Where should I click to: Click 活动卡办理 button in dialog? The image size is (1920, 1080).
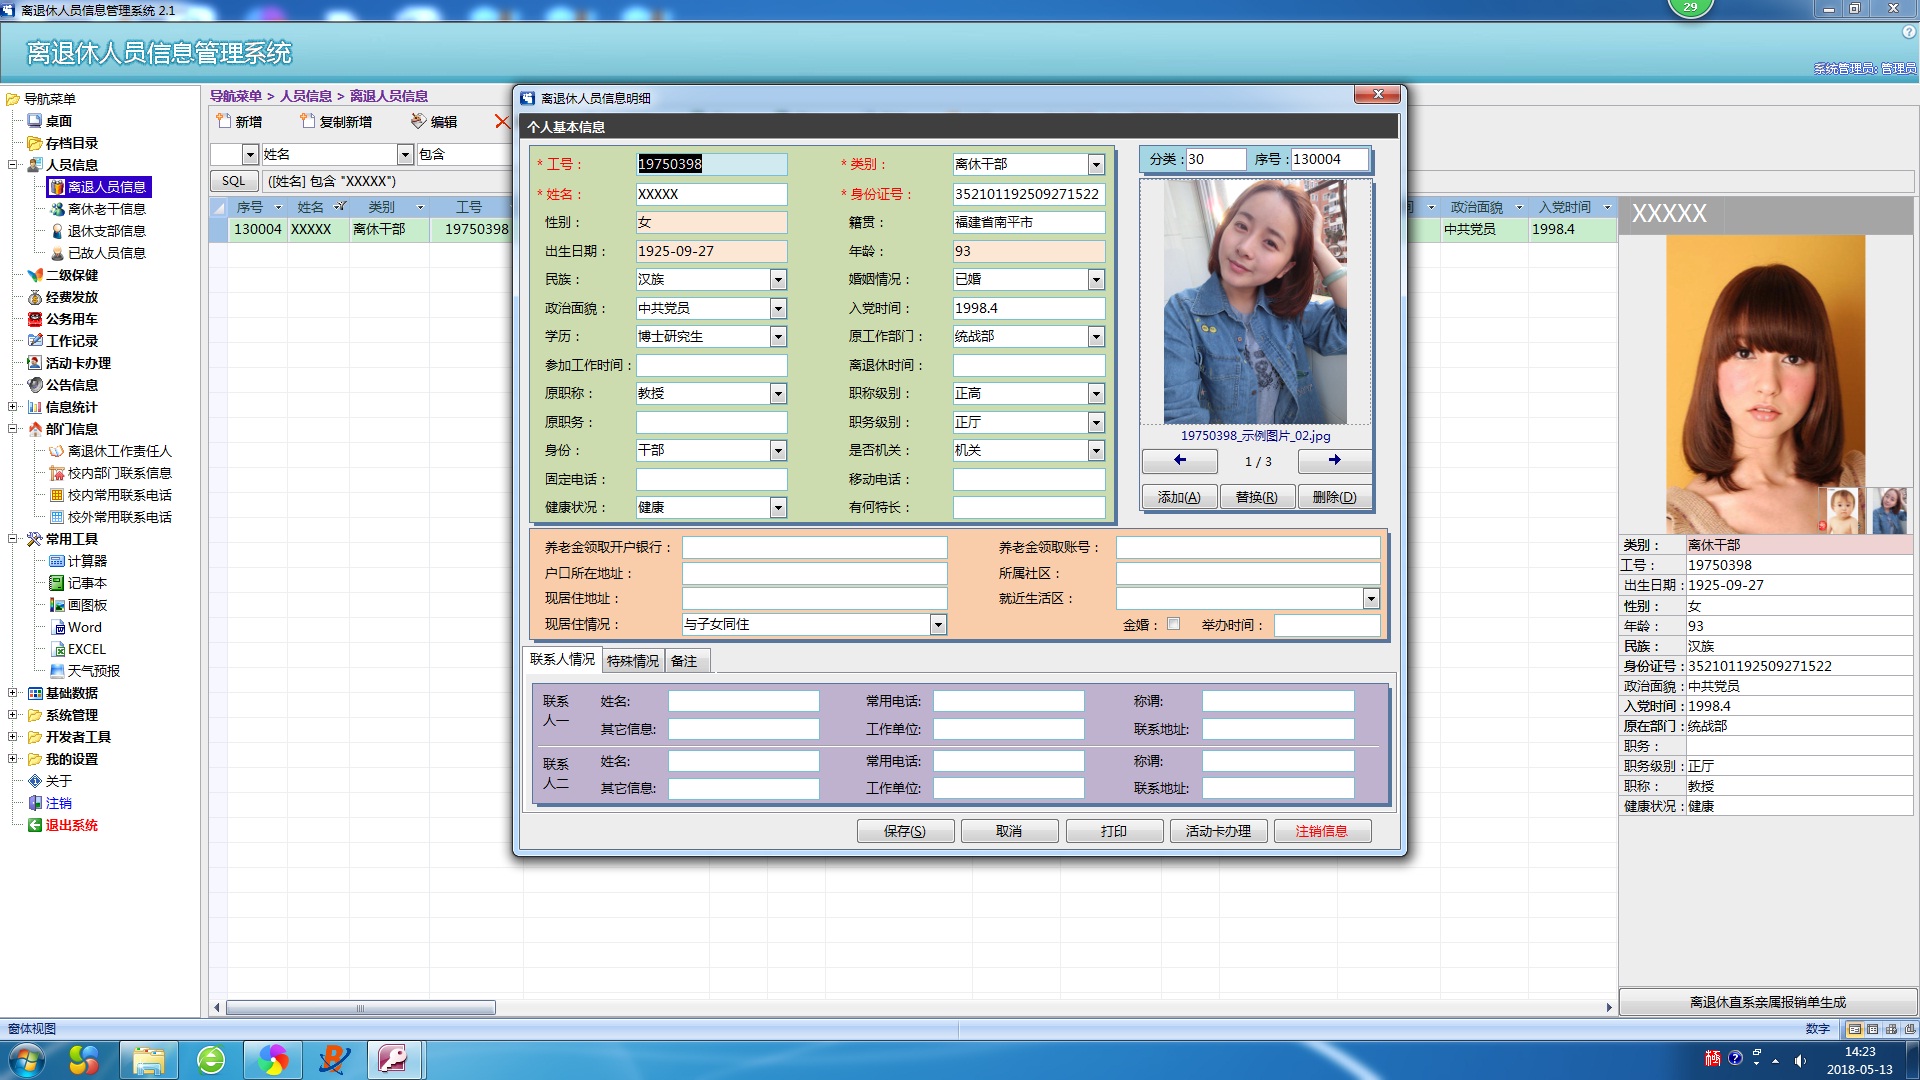(x=1218, y=831)
